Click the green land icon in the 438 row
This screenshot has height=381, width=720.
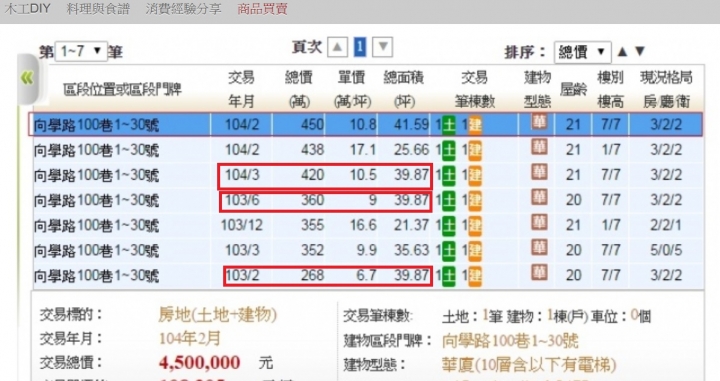[x=449, y=150]
